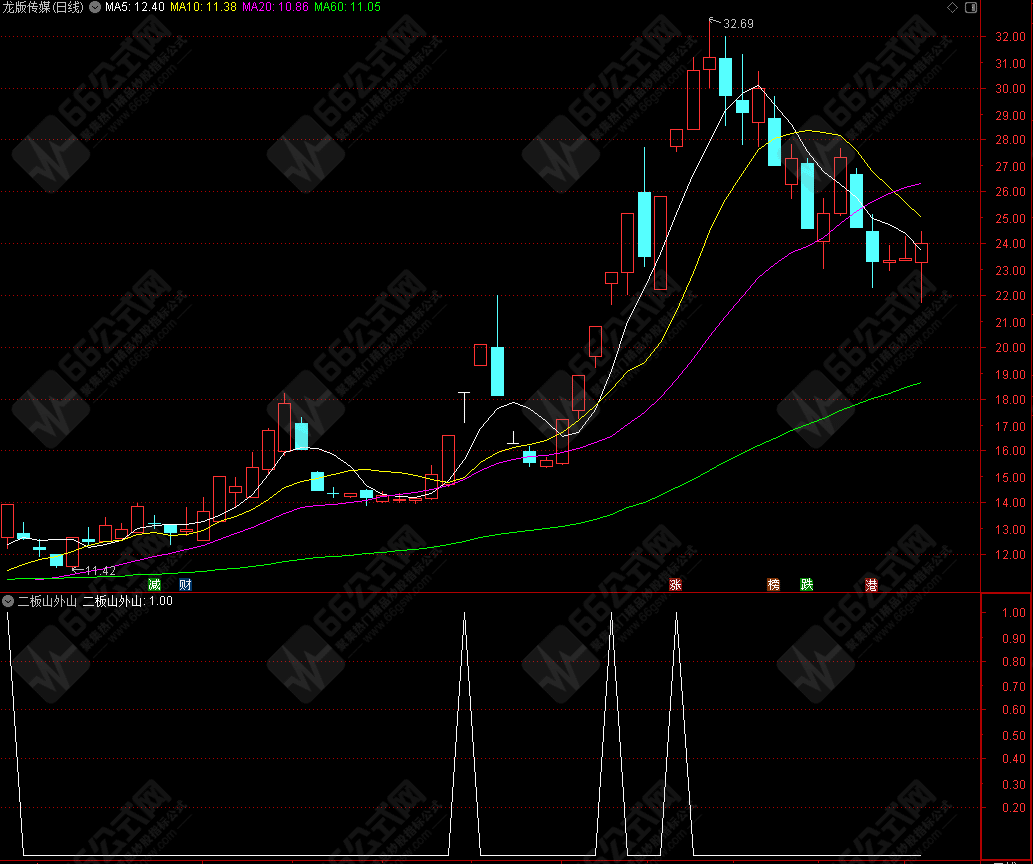
Task: Click the 龙版传媒(日线) chart title
Action: coord(43,7)
